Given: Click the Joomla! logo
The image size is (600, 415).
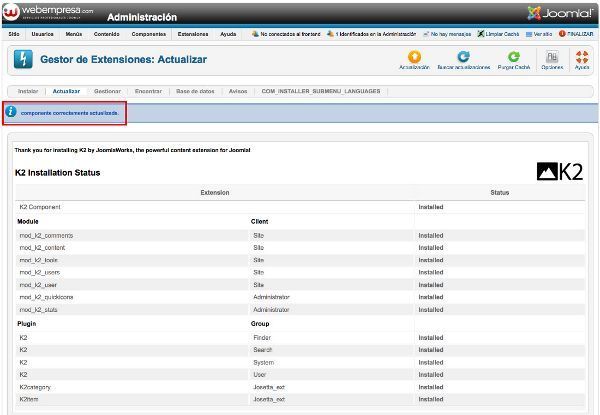Looking at the screenshot, I should pos(560,13).
